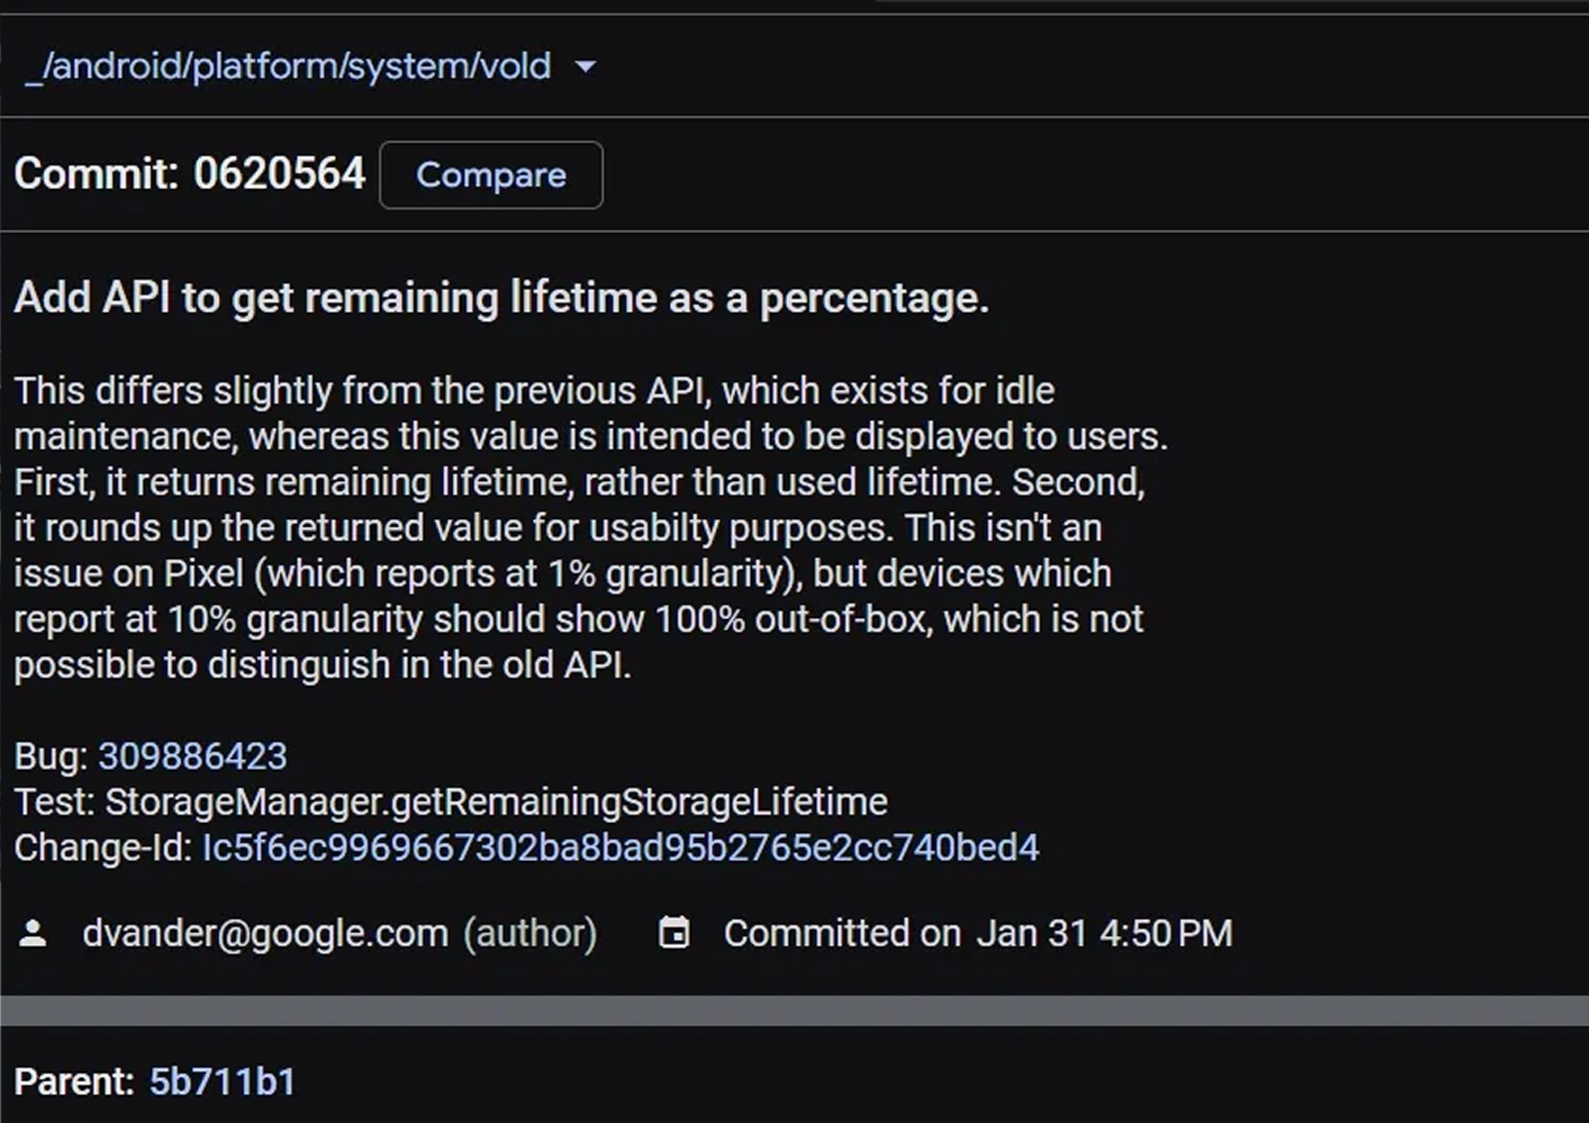
Task: Click the commit title about remaining lifetime
Action: coord(501,298)
